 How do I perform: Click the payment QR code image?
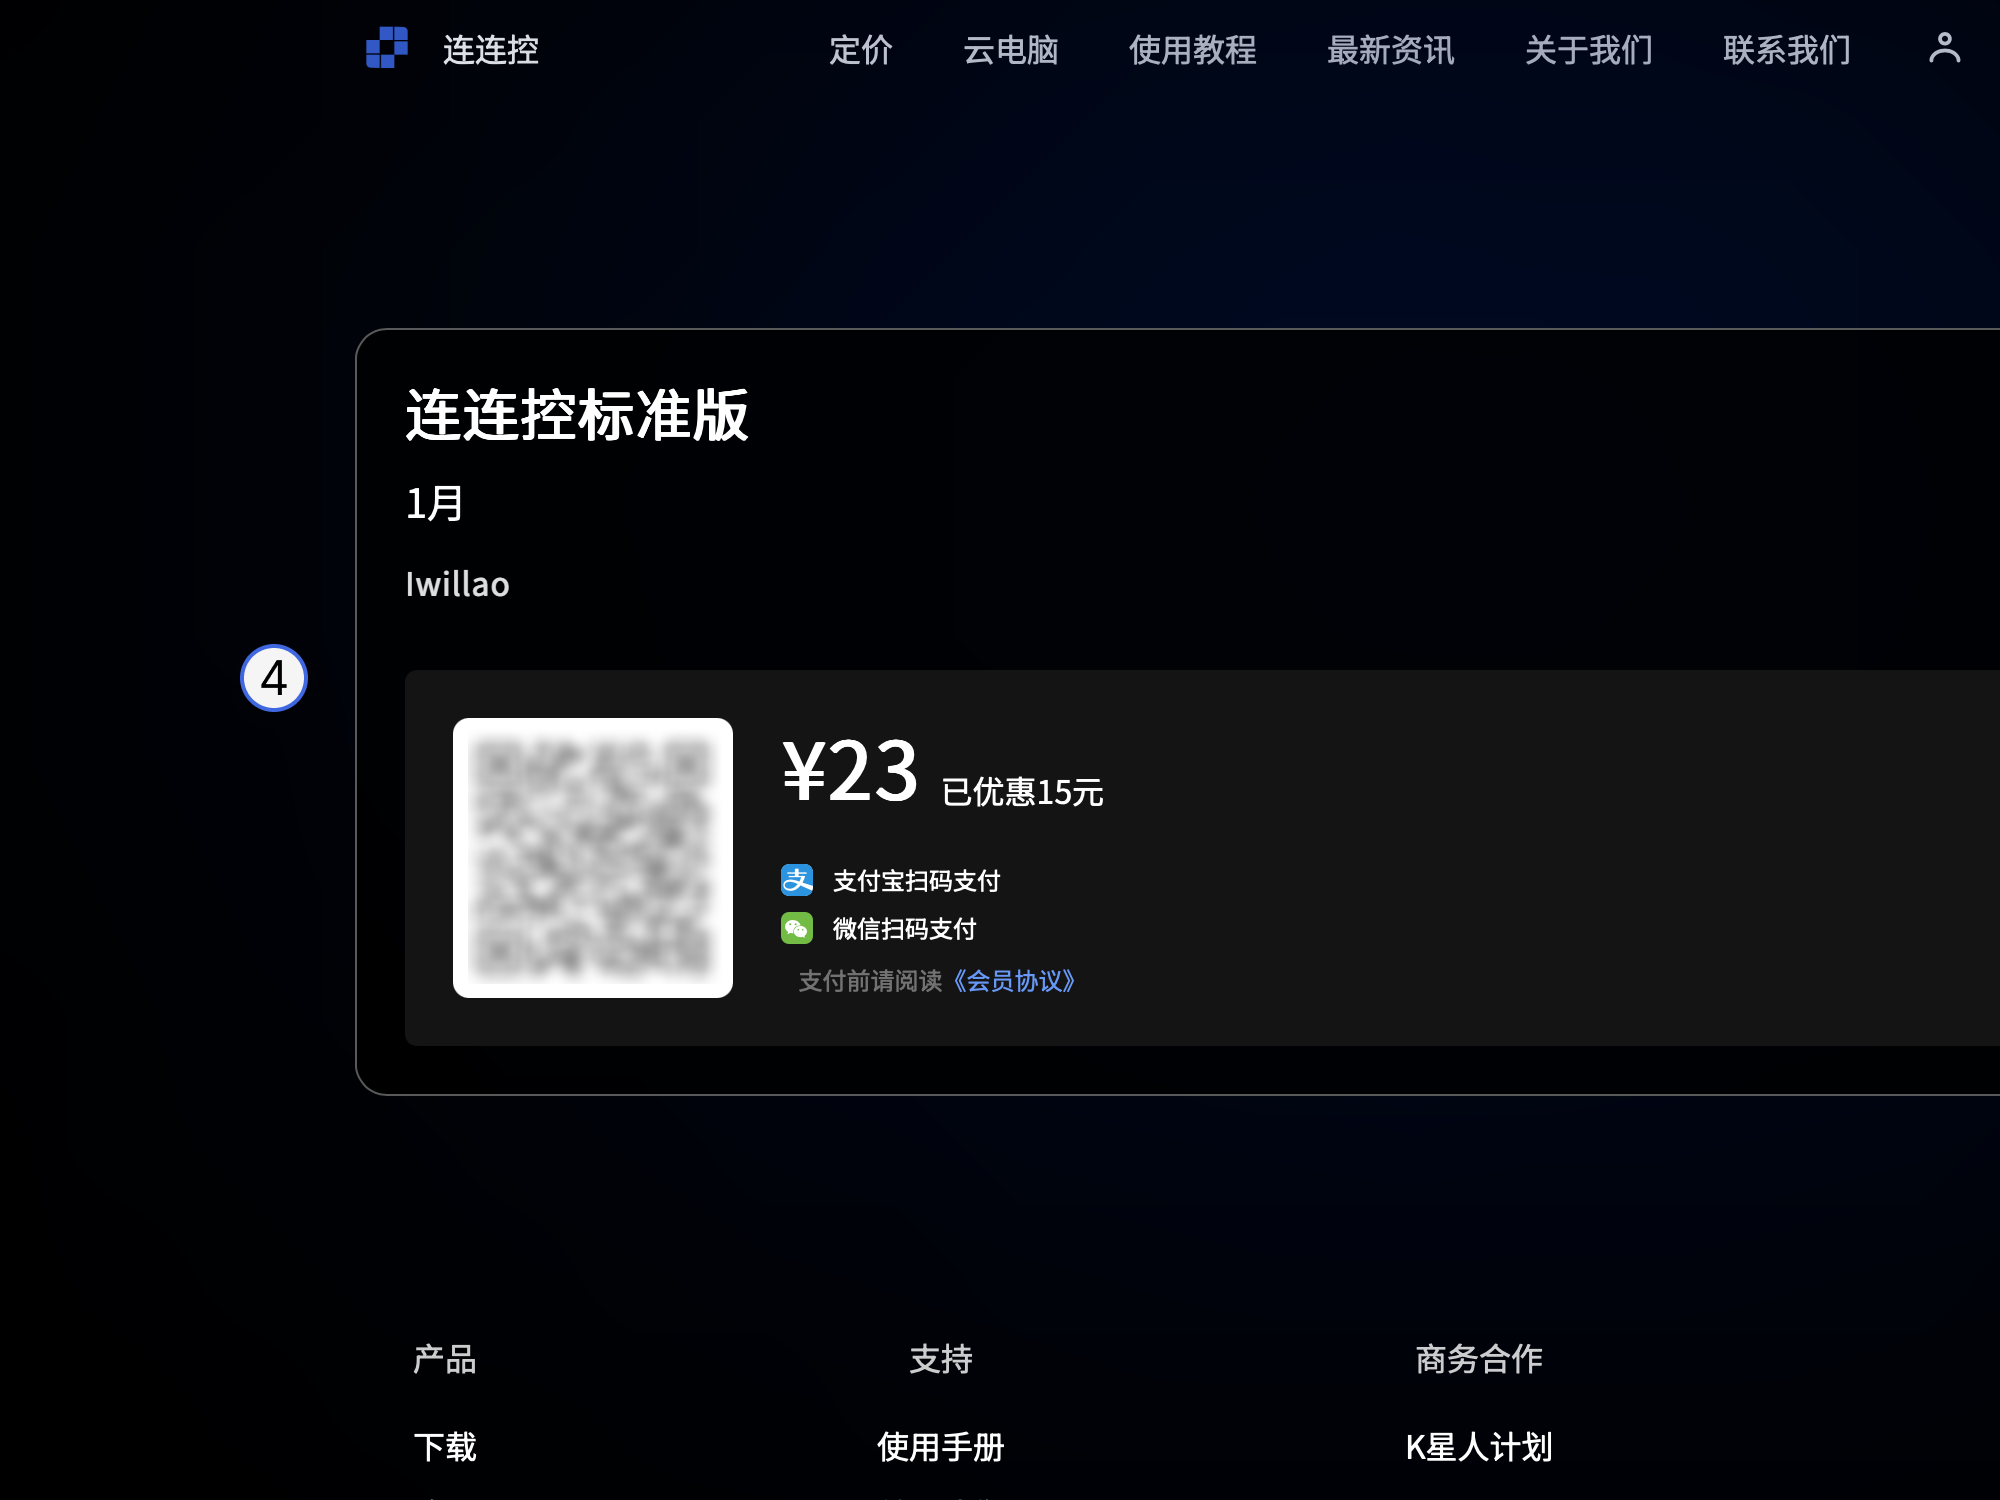(593, 858)
